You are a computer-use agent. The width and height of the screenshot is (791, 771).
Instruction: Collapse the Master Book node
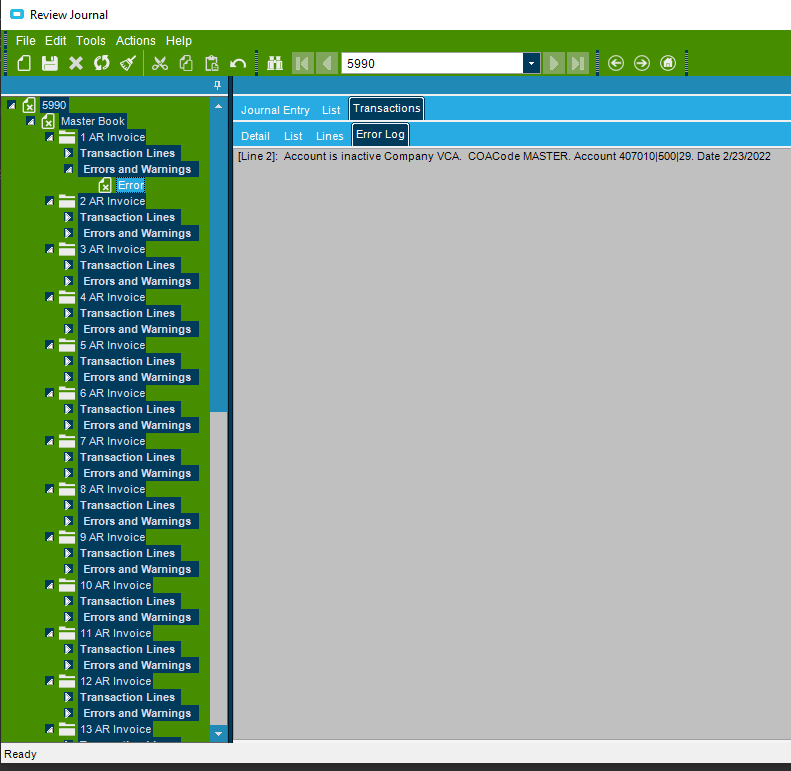(x=30, y=121)
